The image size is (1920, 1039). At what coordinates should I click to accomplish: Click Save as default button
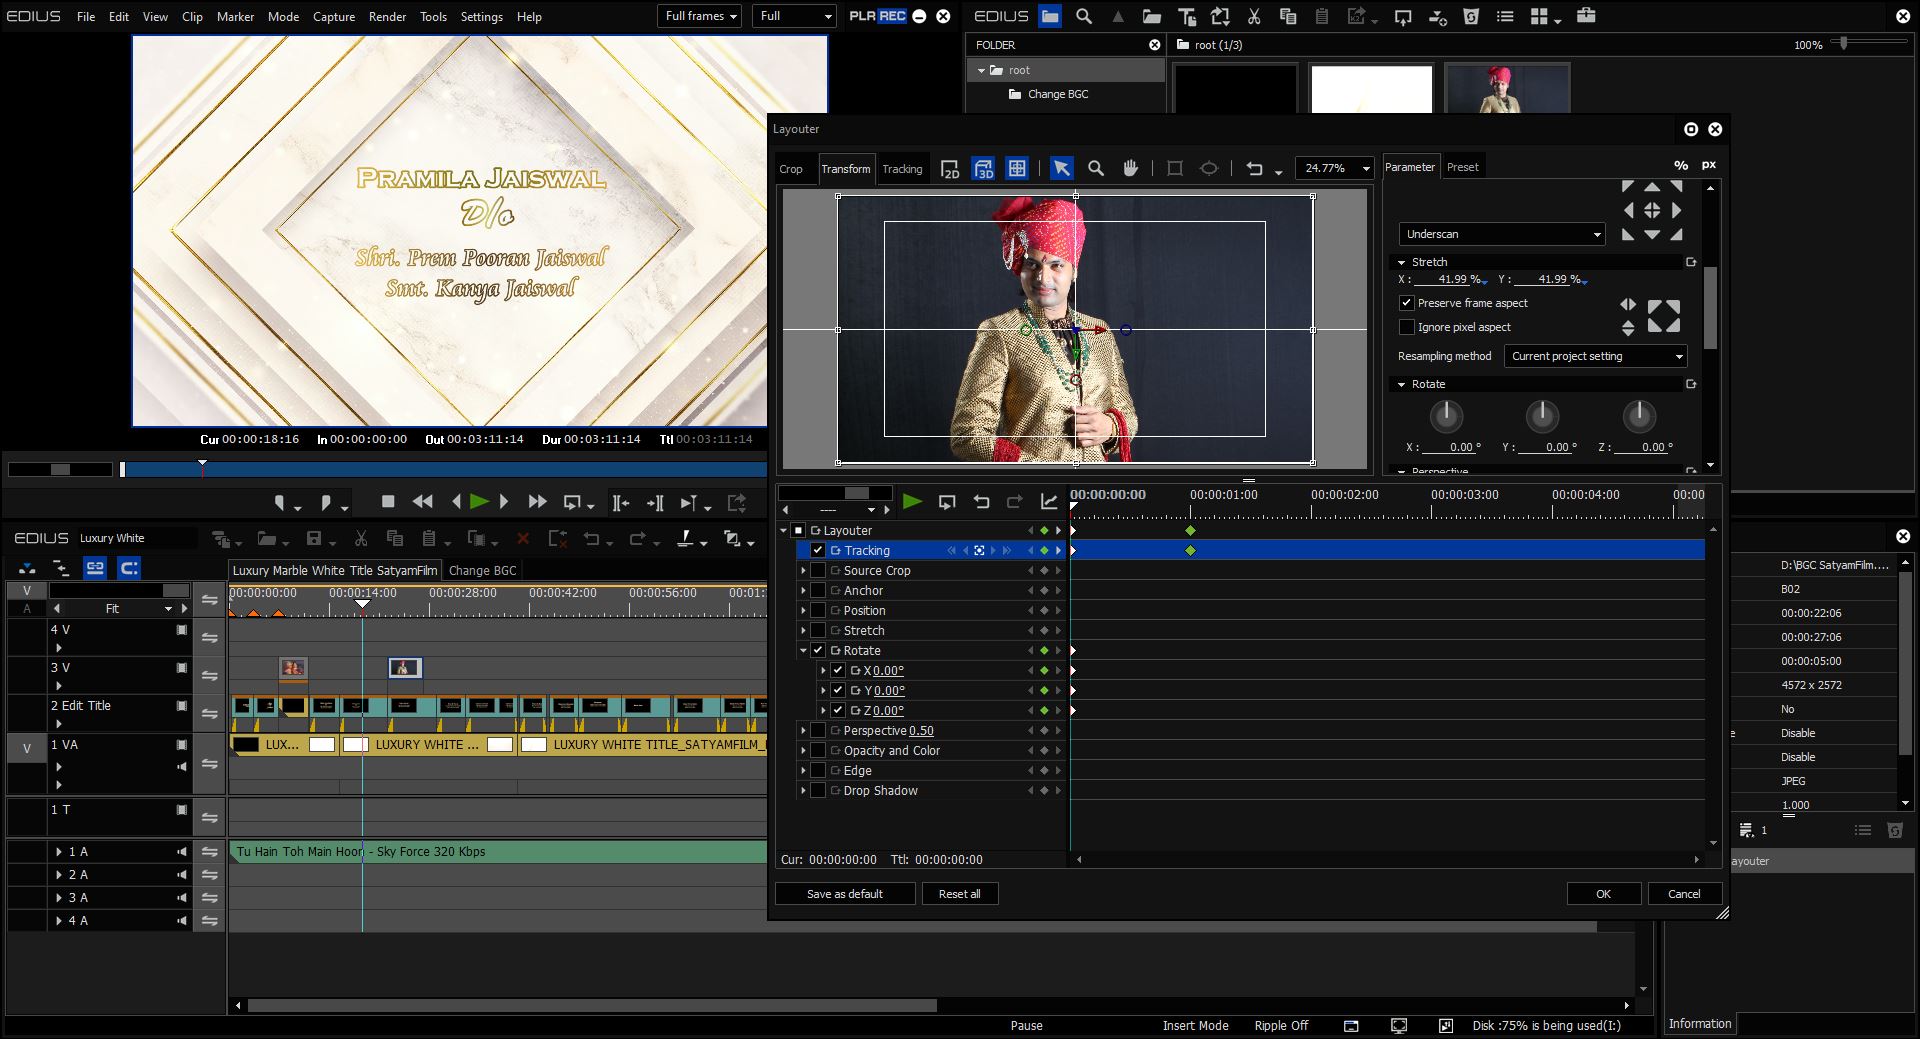tap(844, 894)
